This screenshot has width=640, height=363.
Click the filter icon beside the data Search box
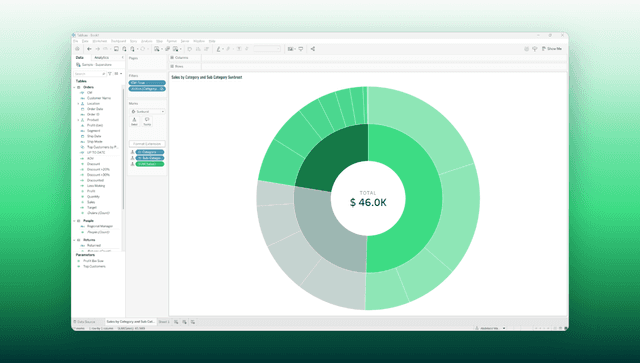click(110, 73)
